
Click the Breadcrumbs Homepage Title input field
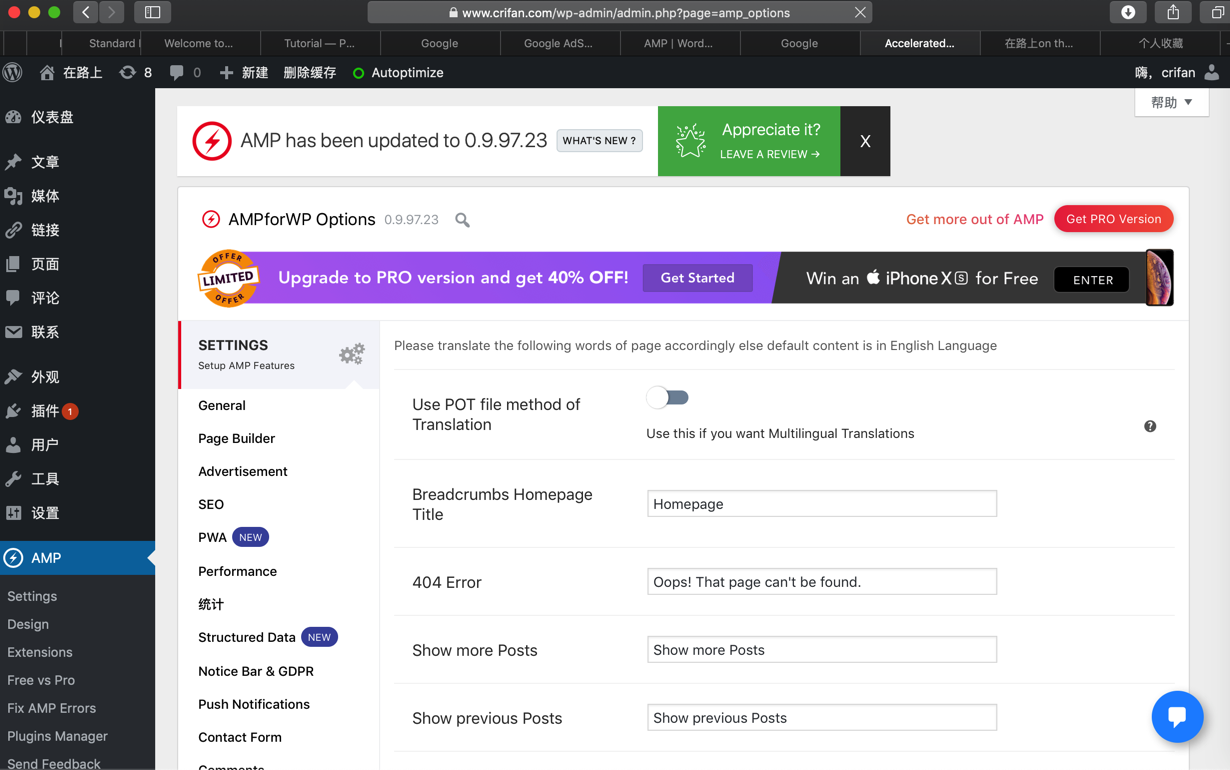pos(821,504)
